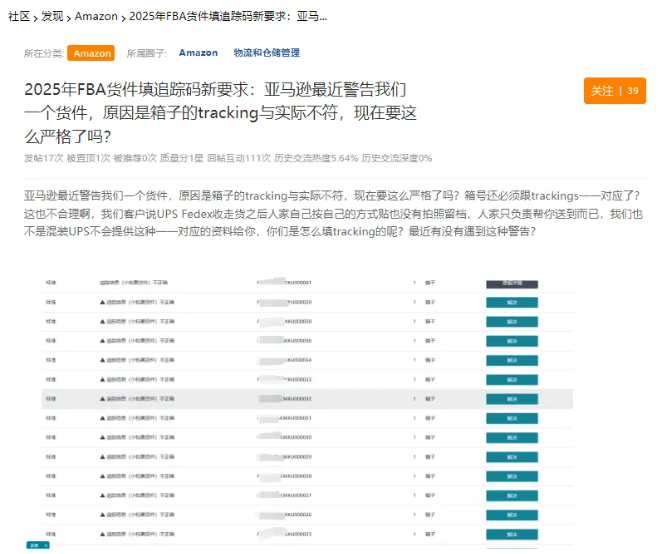Click 解决 for the row ending 000034
The height and width of the screenshot is (554, 659).
point(512,361)
